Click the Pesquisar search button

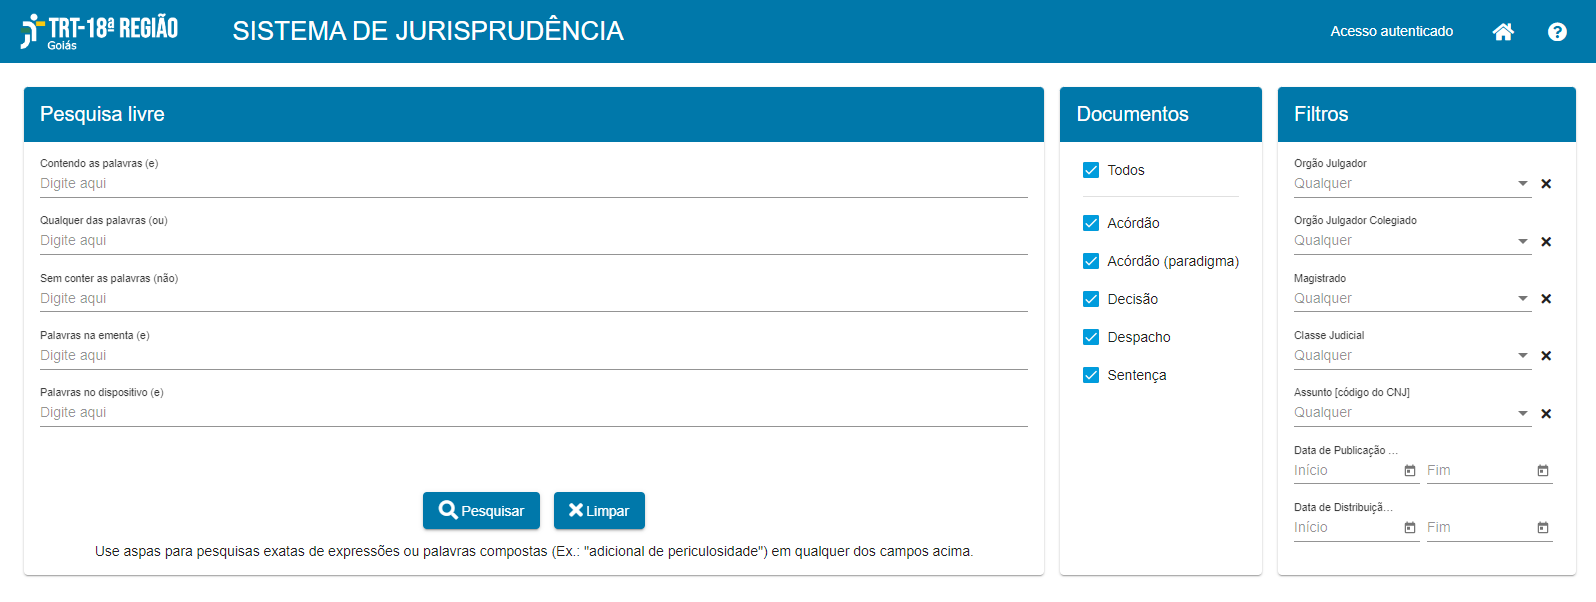(481, 511)
